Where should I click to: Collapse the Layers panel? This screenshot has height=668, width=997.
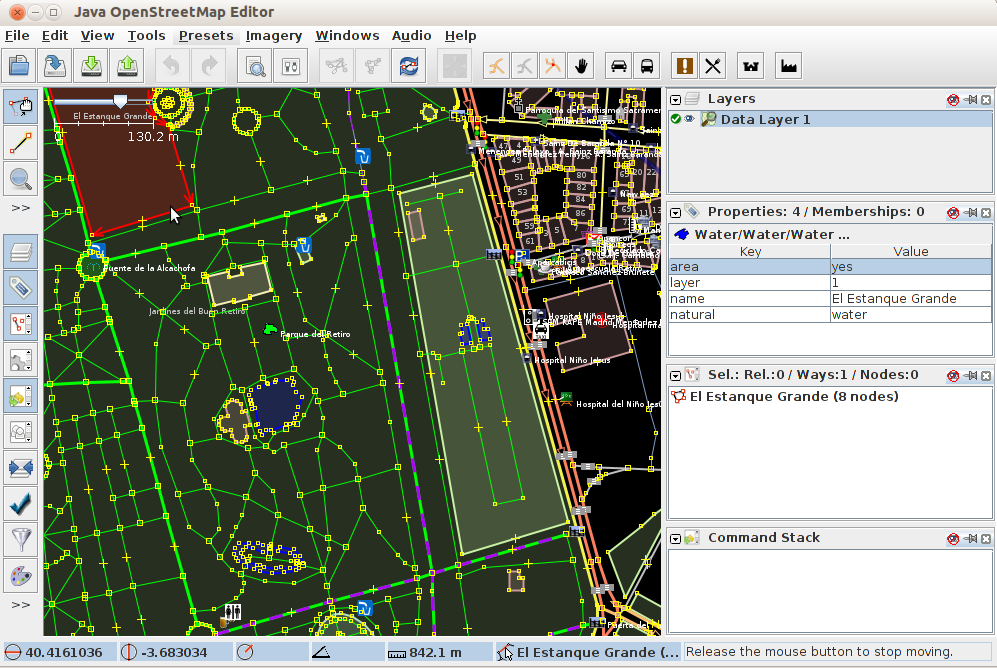pos(676,99)
